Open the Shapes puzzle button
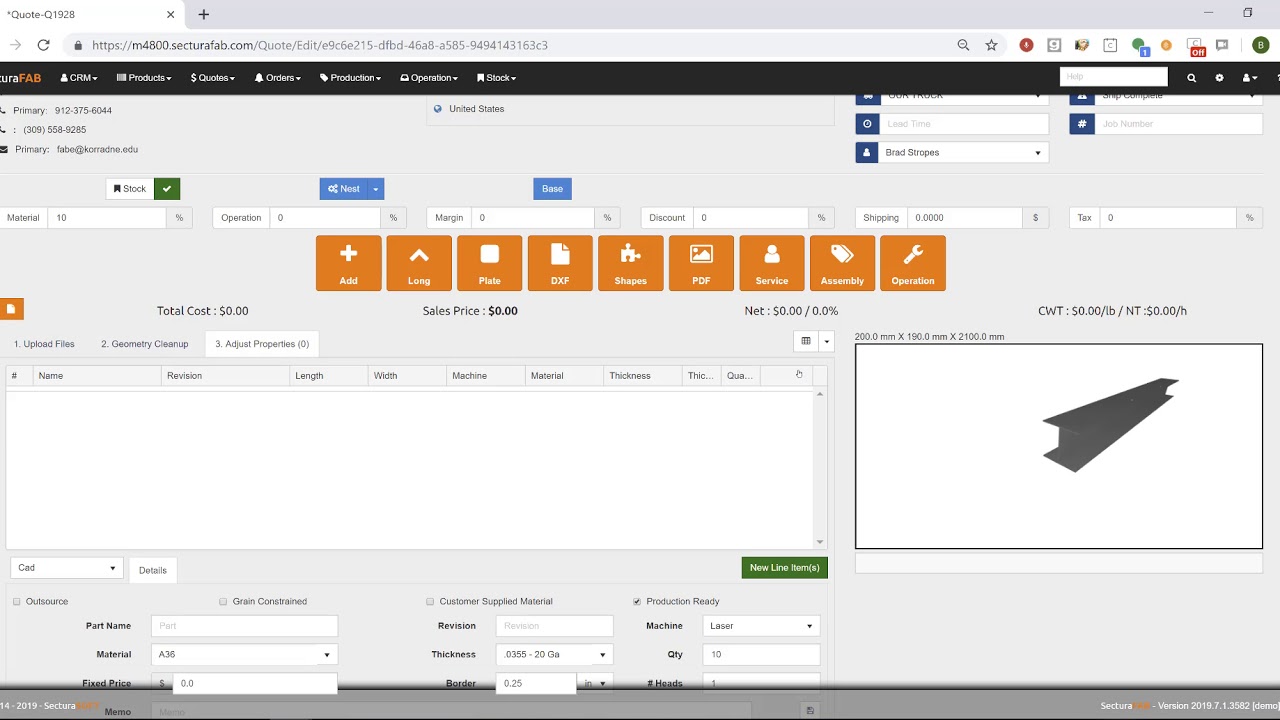The width and height of the screenshot is (1280, 720). pos(631,263)
